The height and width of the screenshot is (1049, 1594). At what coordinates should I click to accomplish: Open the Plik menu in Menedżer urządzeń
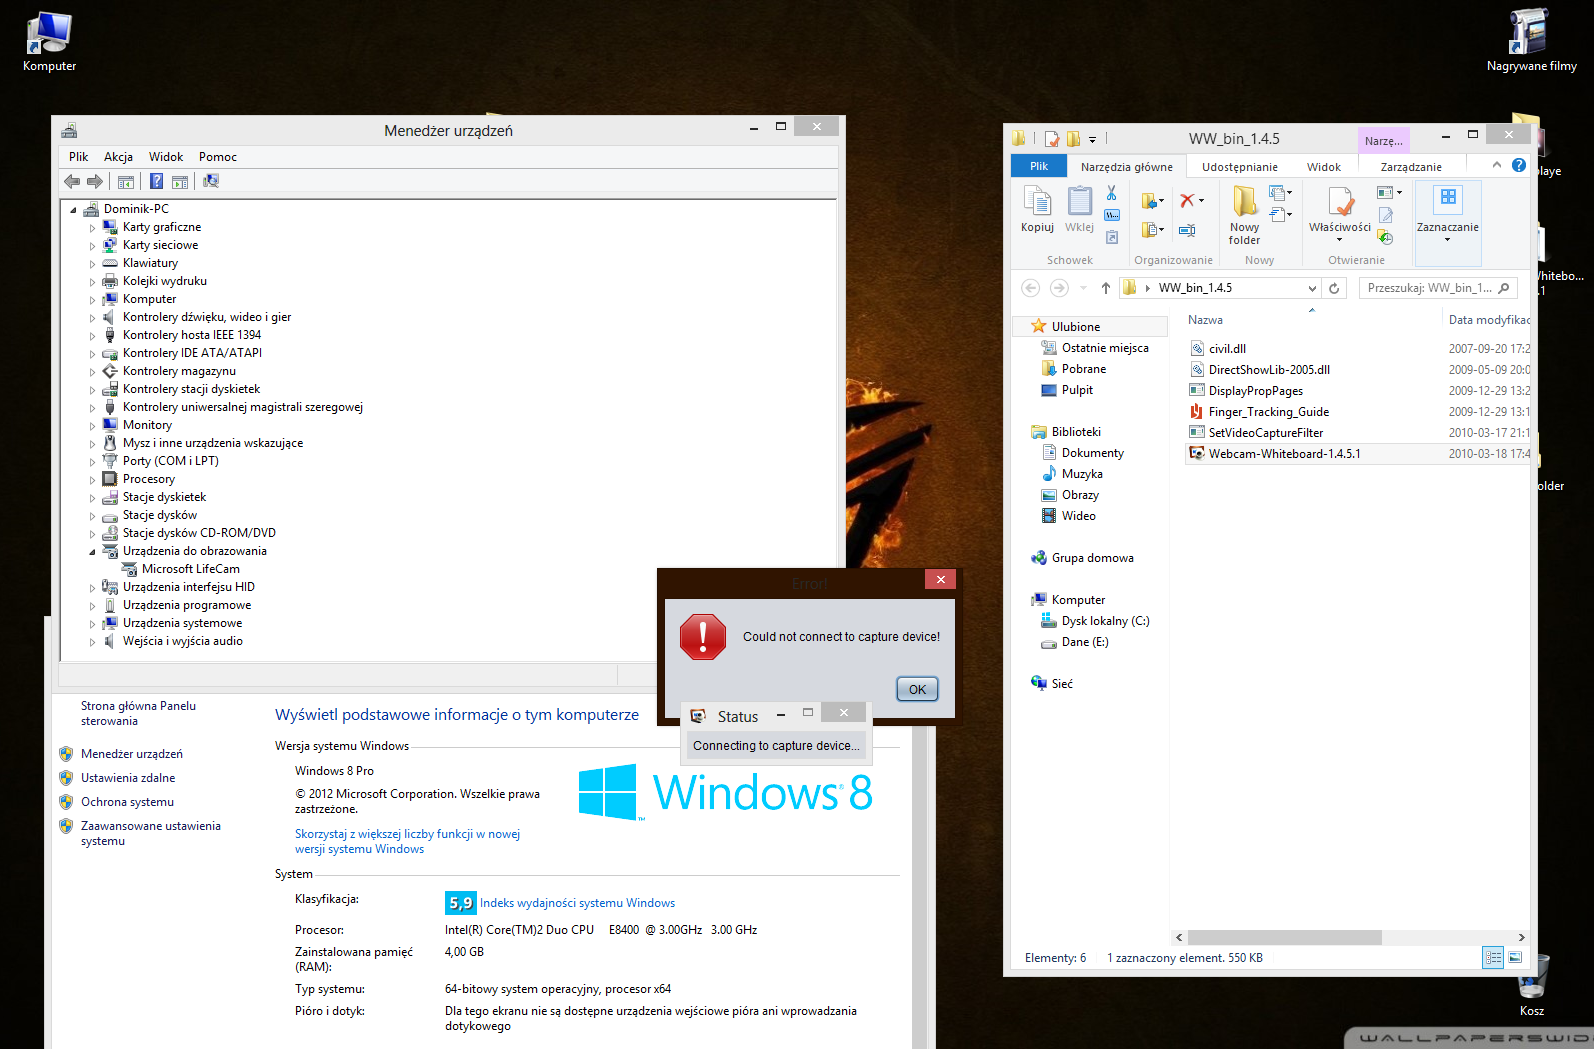(79, 157)
